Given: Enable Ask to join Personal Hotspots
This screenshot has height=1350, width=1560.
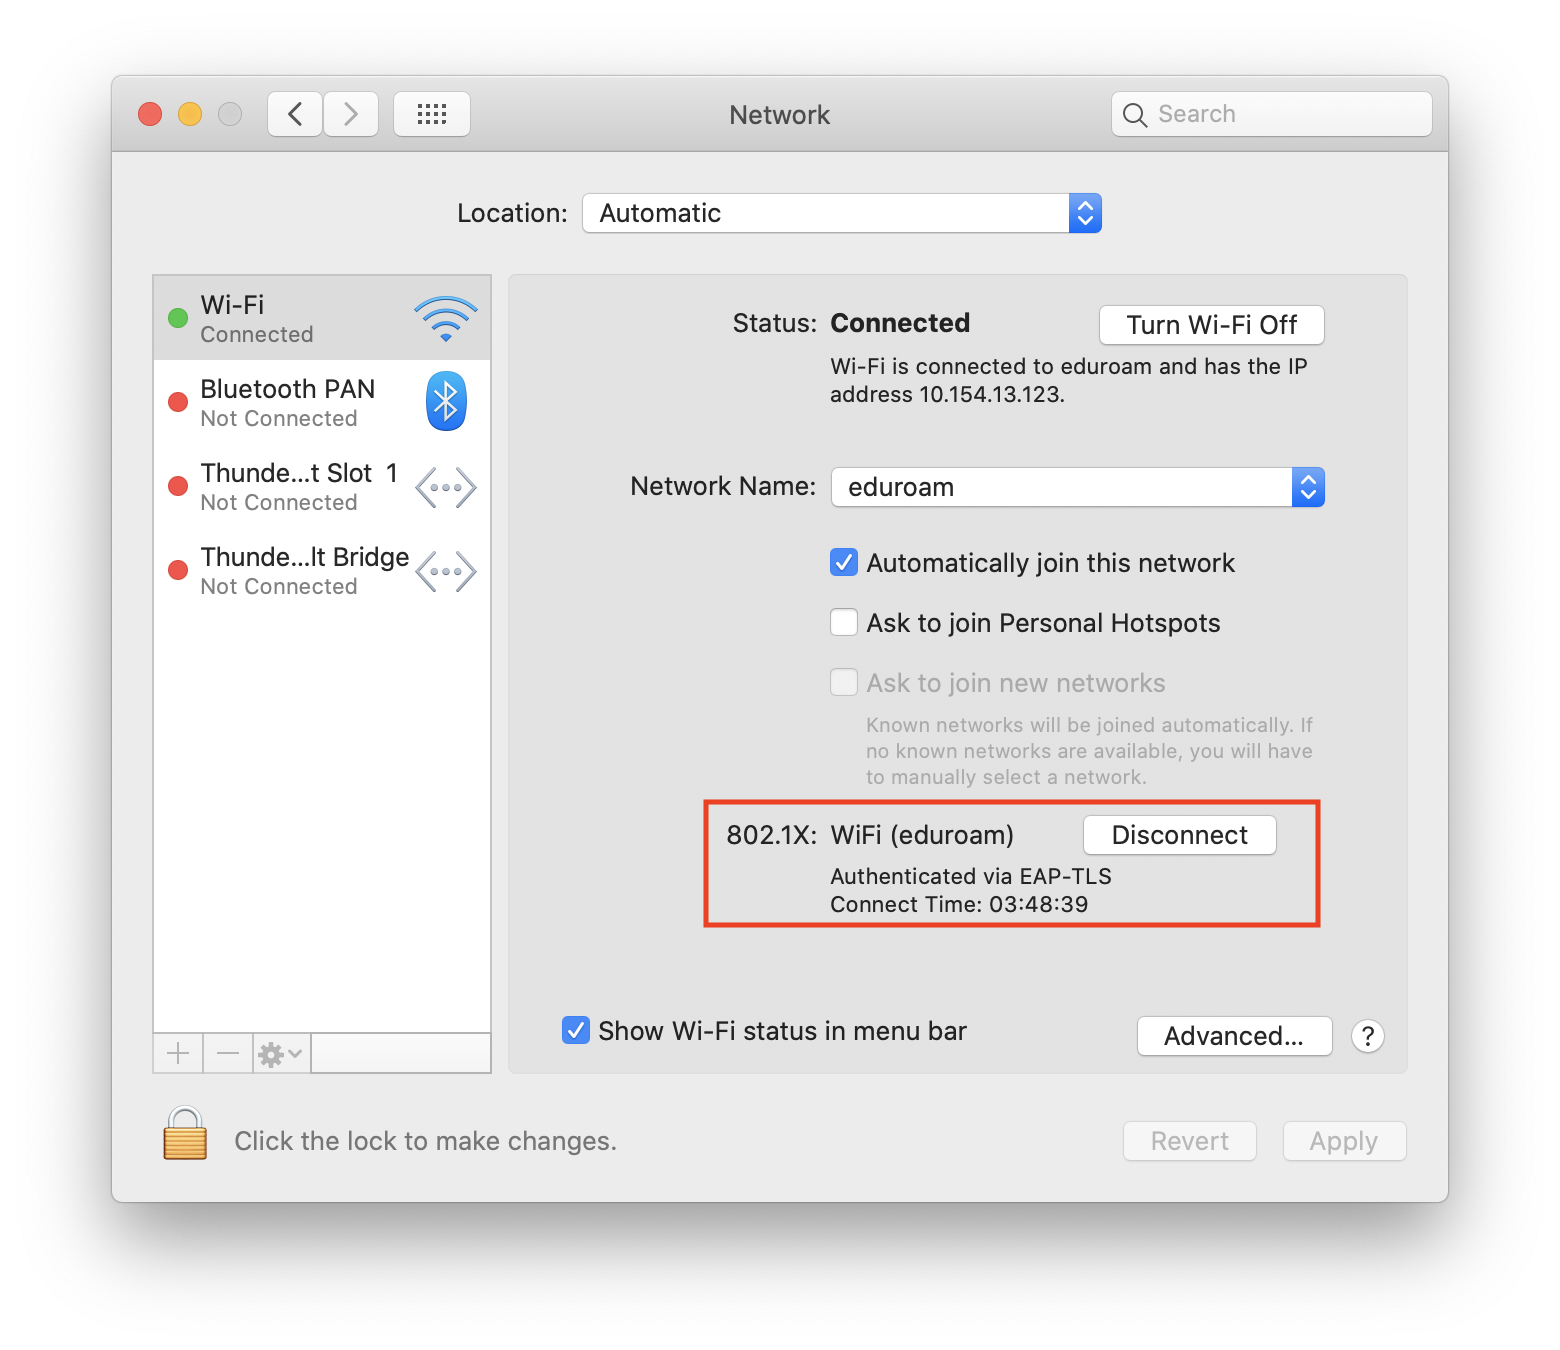Looking at the screenshot, I should click(844, 623).
